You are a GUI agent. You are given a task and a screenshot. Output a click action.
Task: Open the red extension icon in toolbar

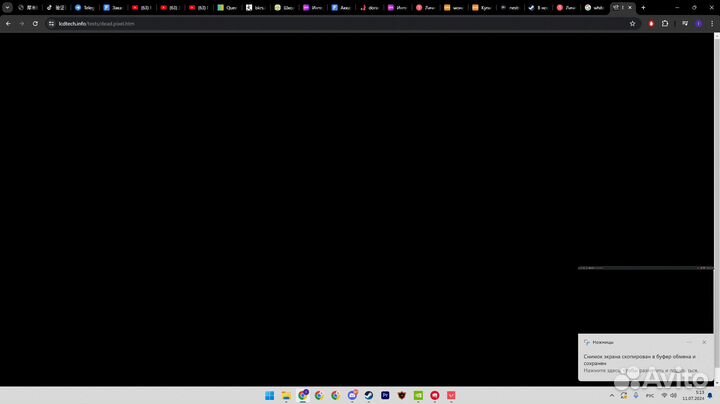[651, 23]
